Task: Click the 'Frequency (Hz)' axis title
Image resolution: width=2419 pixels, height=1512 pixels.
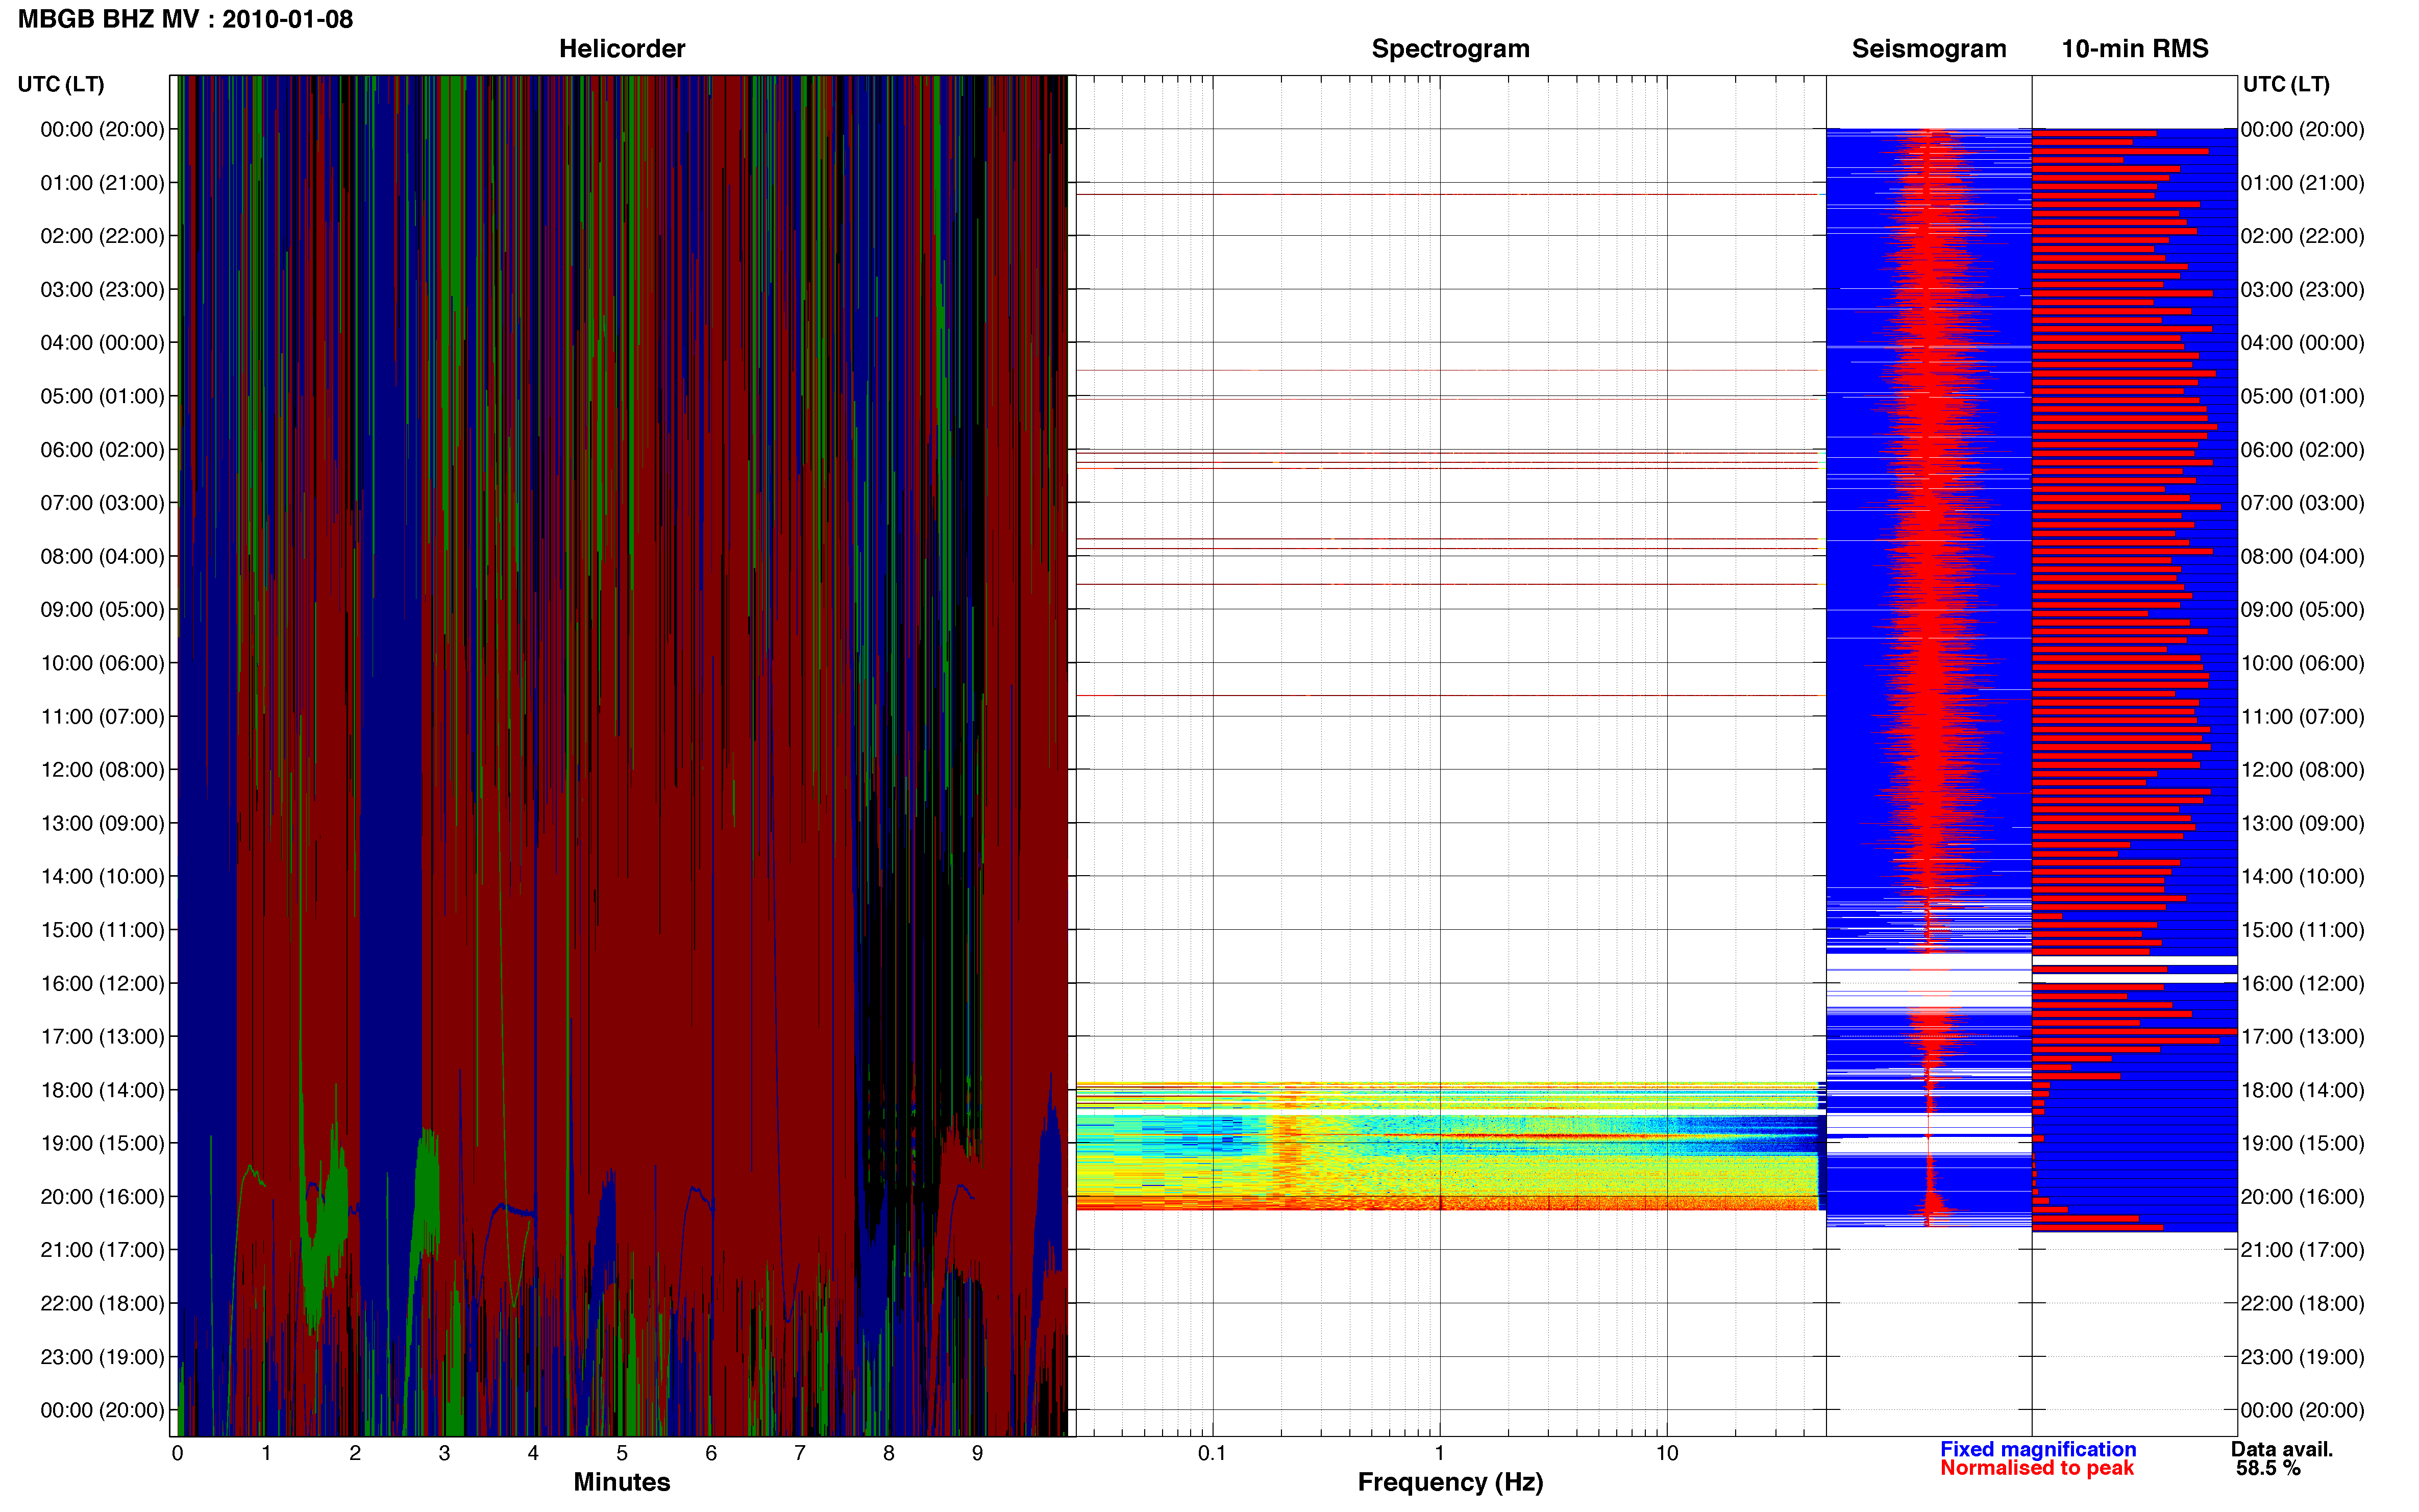Action: [1450, 1483]
